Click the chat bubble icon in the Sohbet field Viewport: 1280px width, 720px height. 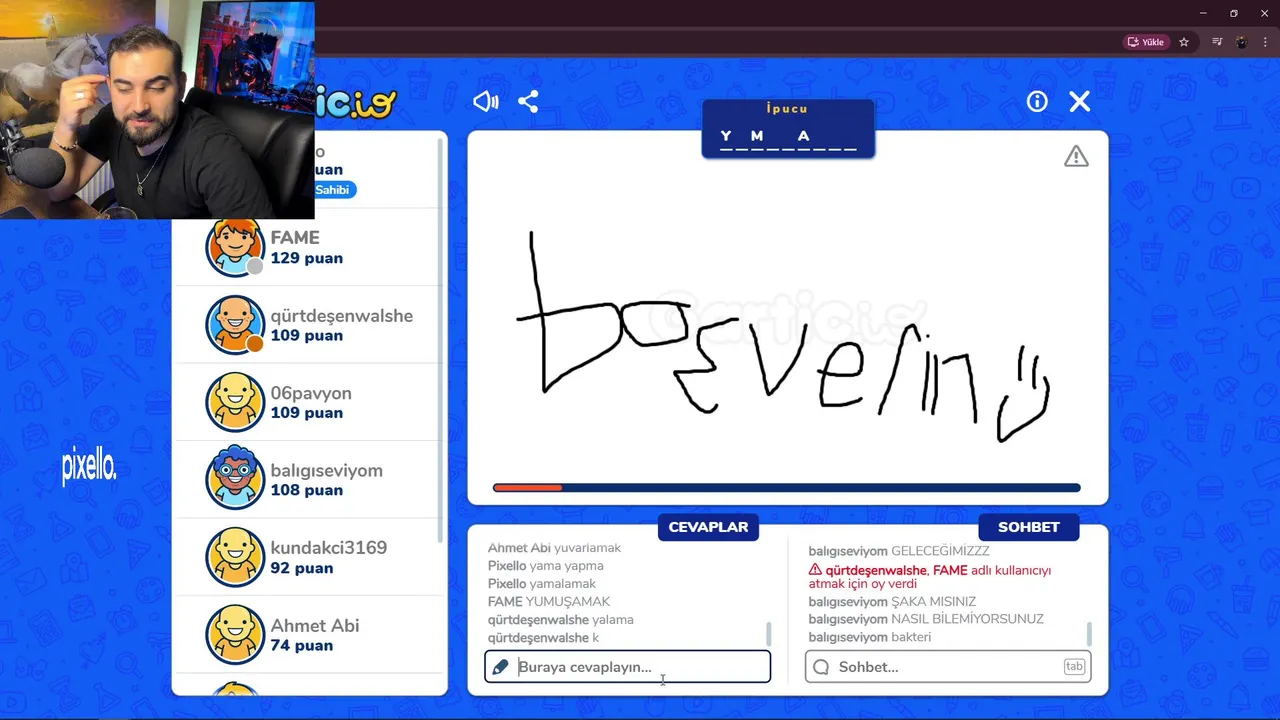coord(821,667)
